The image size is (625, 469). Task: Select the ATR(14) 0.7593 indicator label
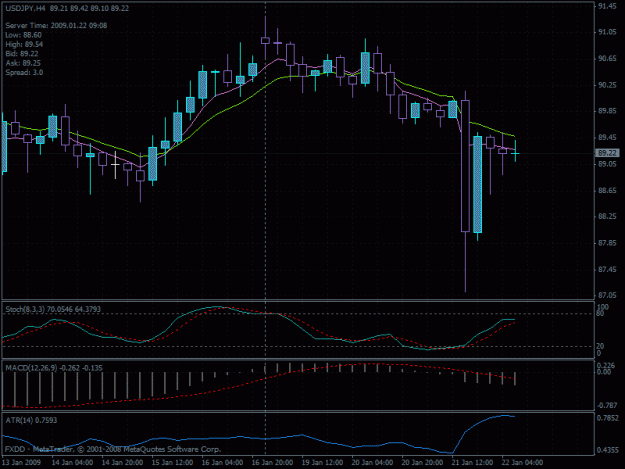click(x=31, y=420)
